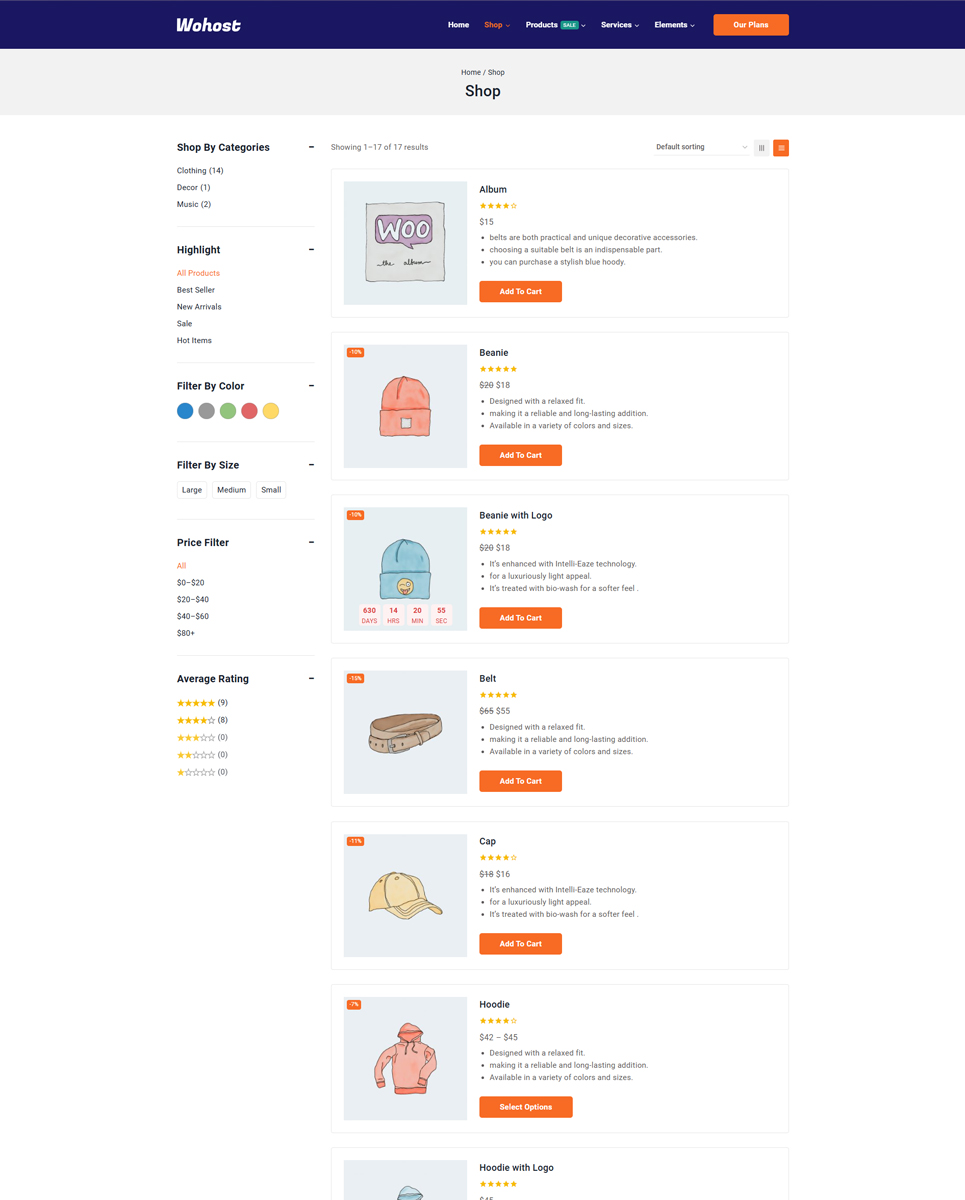Switch to grid view layout icon
The image size is (965, 1200).
tap(762, 148)
